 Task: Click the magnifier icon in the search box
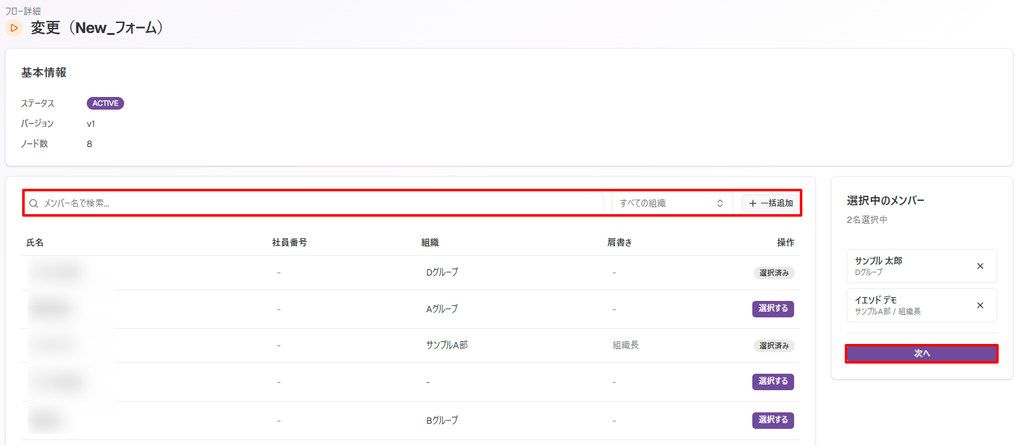34,204
